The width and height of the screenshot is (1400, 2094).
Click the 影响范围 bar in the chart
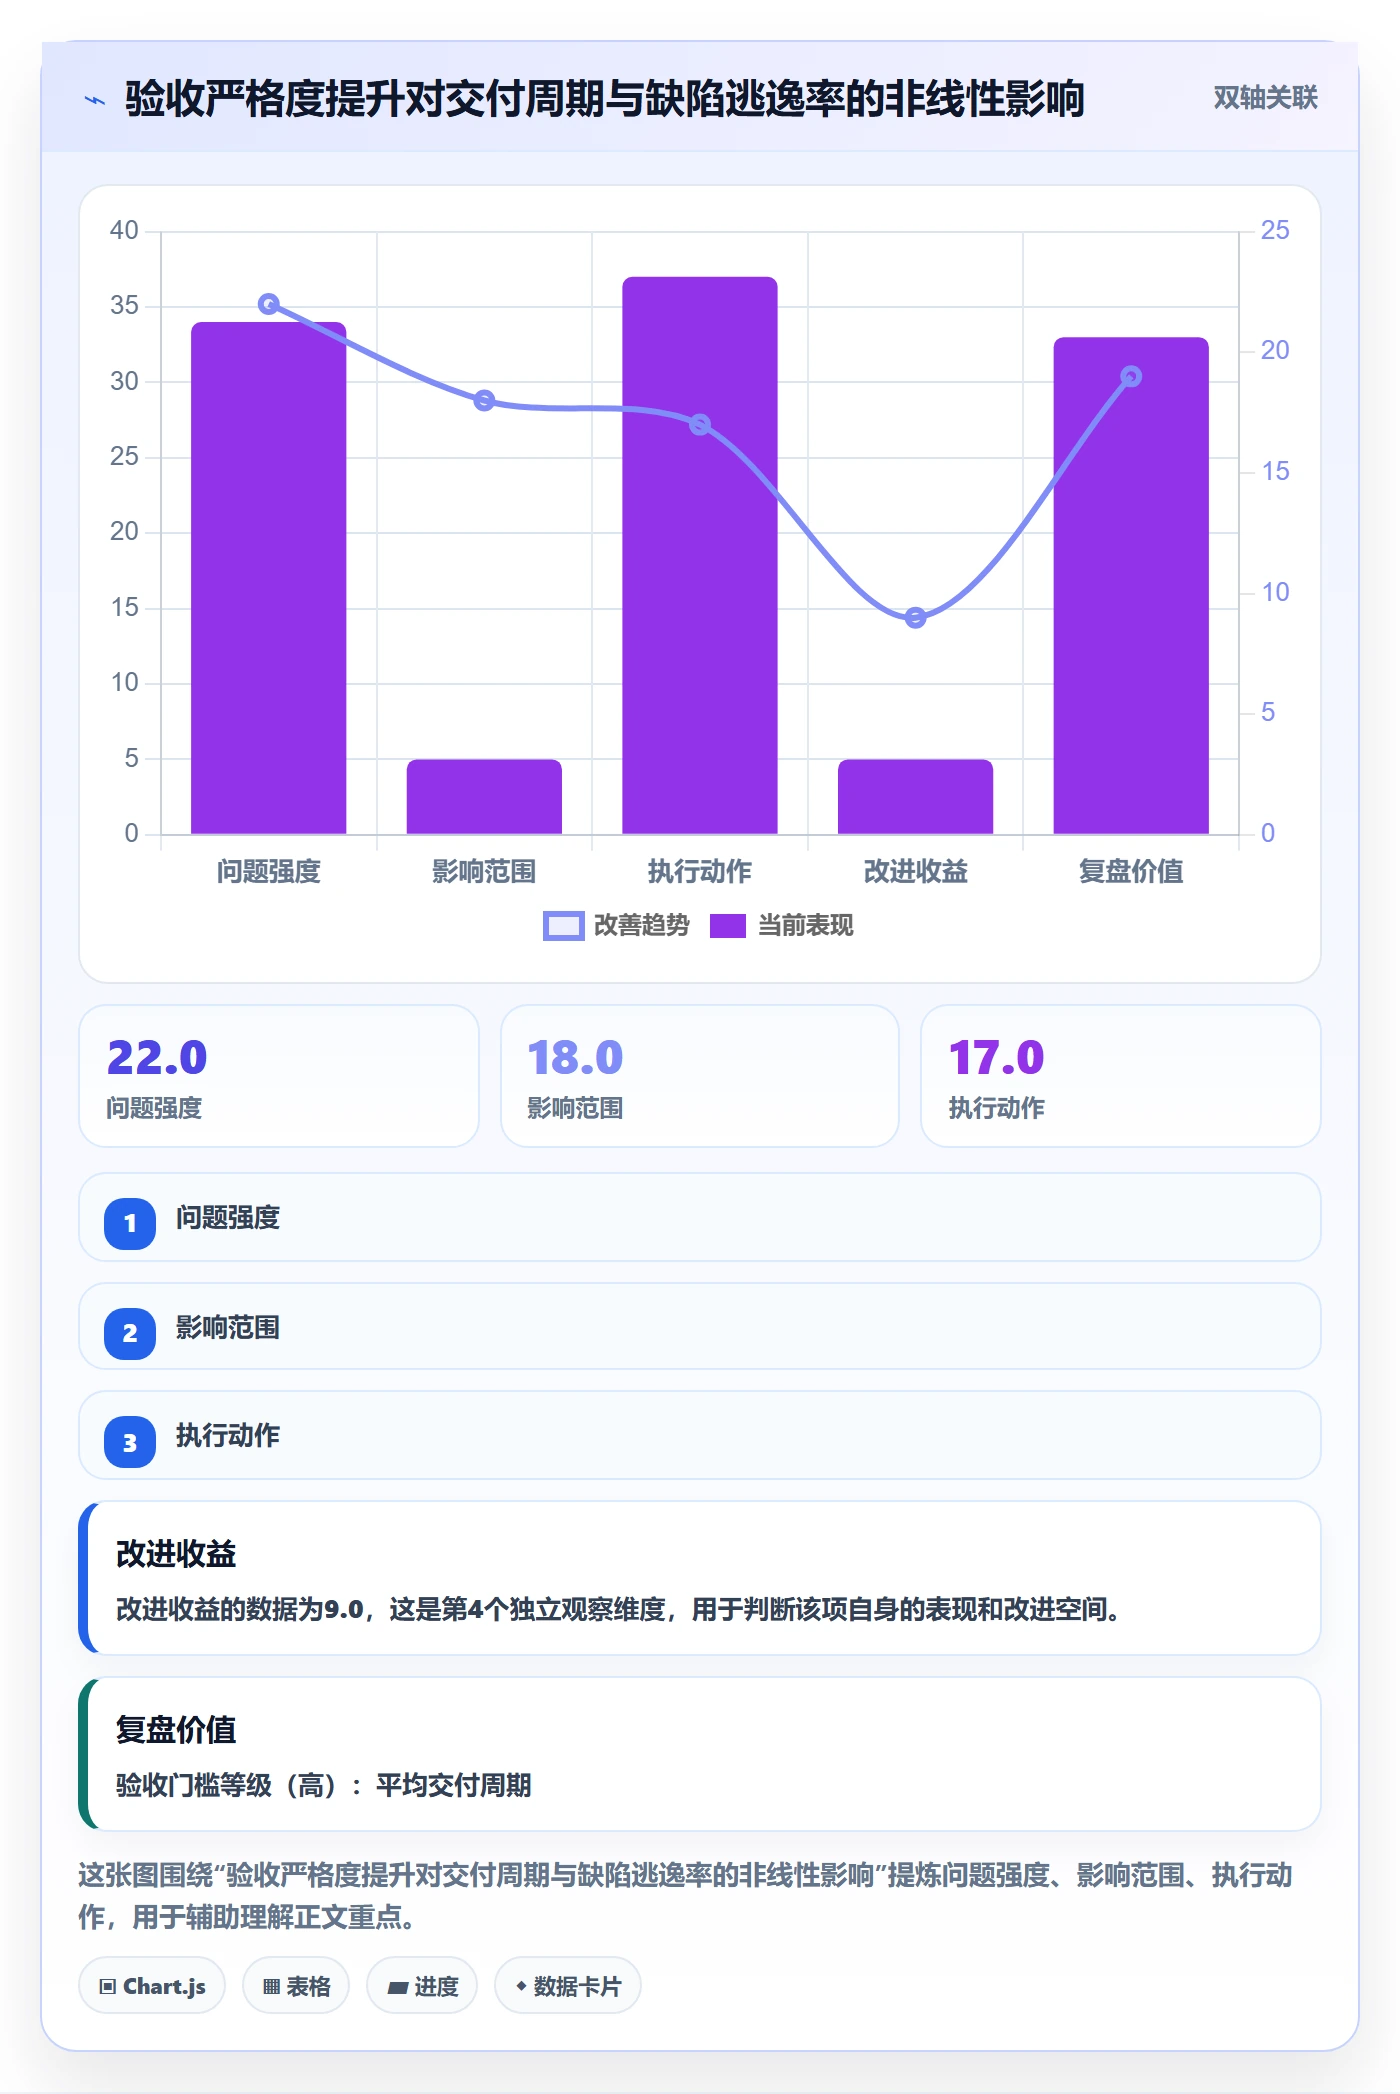pos(484,796)
